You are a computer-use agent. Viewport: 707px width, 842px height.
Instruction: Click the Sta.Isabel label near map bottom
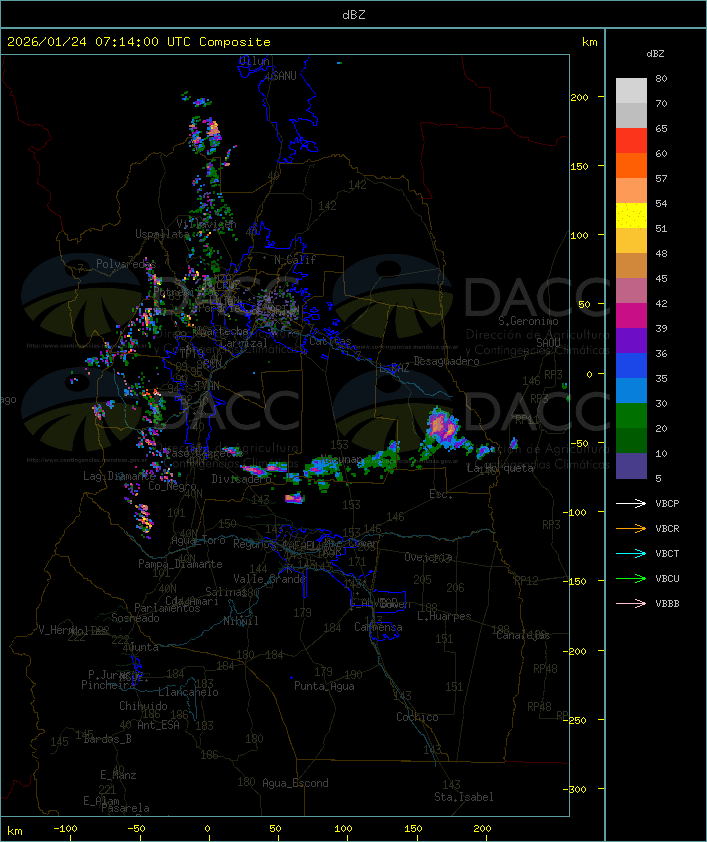(x=463, y=797)
